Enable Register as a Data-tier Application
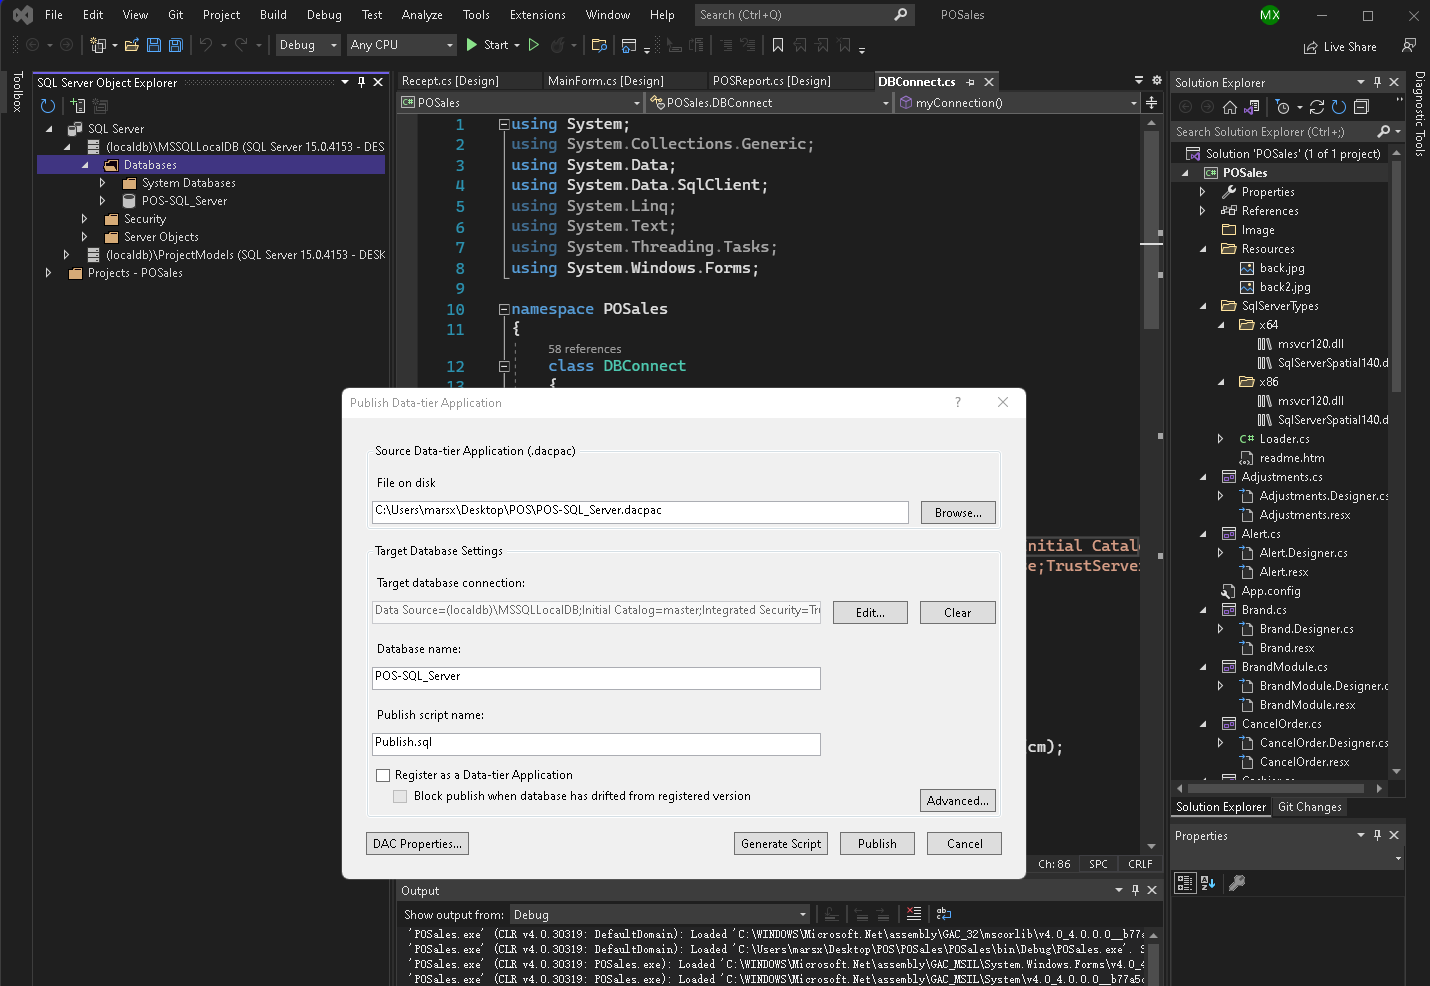Viewport: 1430px width, 986px height. coord(383,775)
